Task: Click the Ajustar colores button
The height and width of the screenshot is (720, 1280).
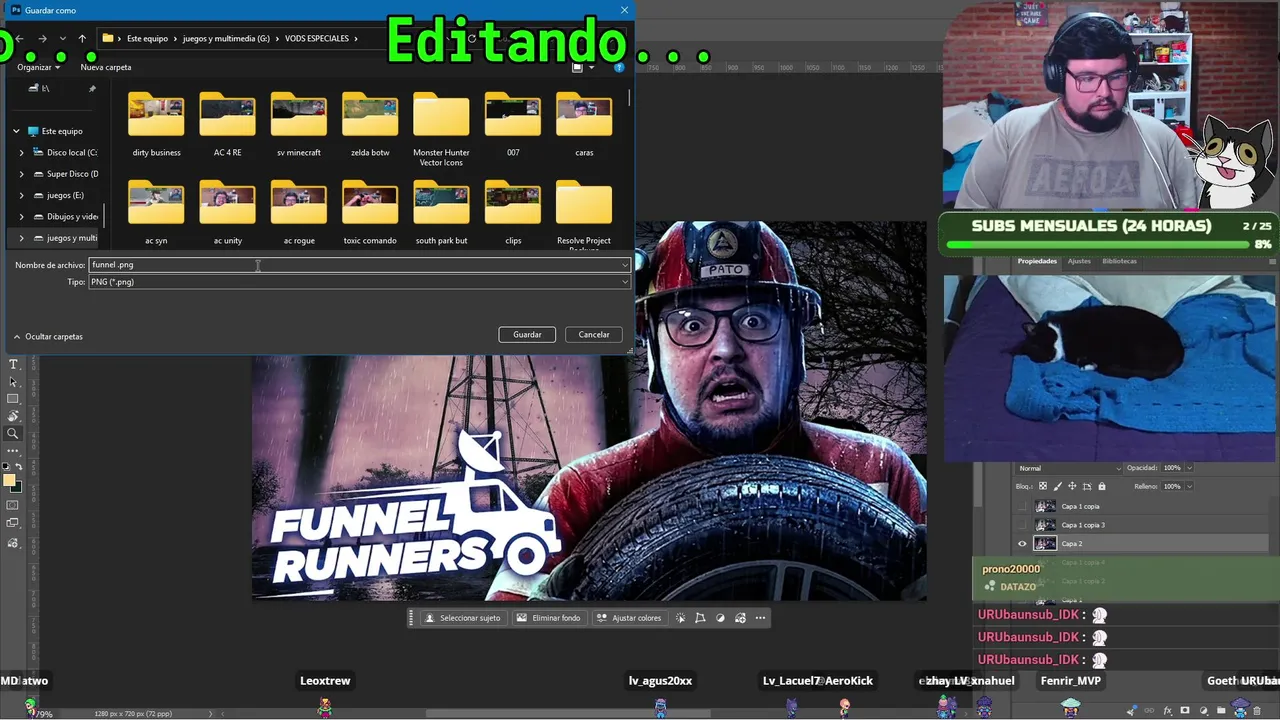Action: 629,618
